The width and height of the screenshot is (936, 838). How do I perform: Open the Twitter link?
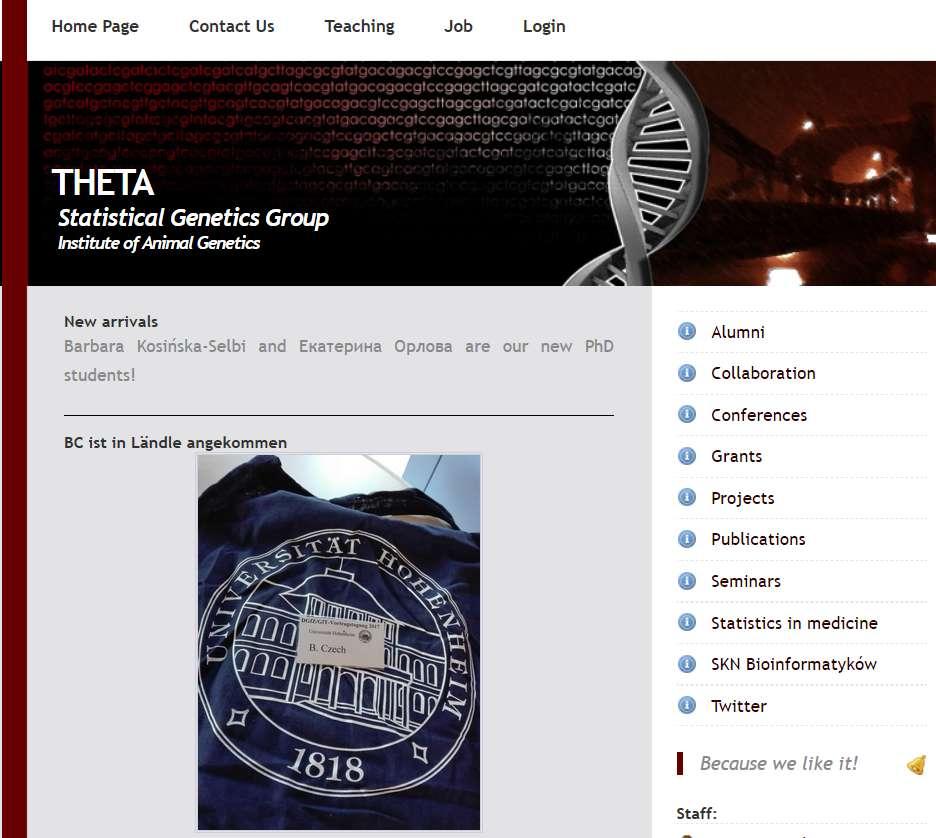click(738, 705)
